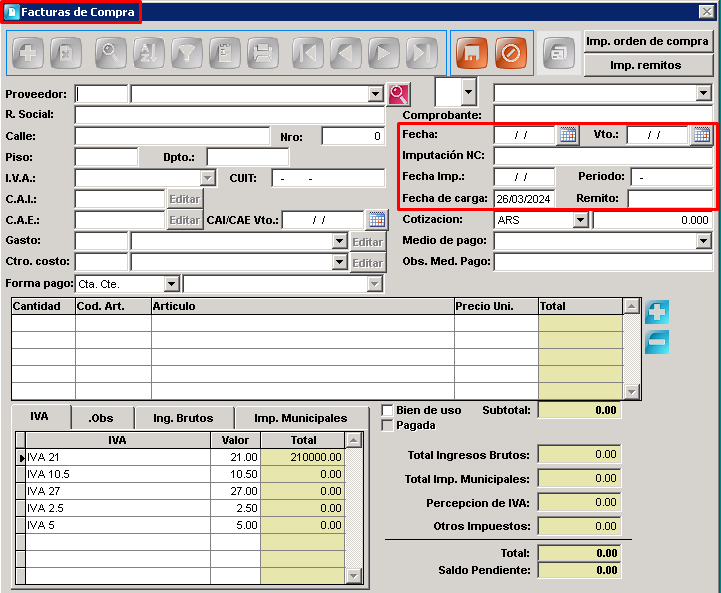Click the clipboard report toolbar icon

(x=225, y=53)
